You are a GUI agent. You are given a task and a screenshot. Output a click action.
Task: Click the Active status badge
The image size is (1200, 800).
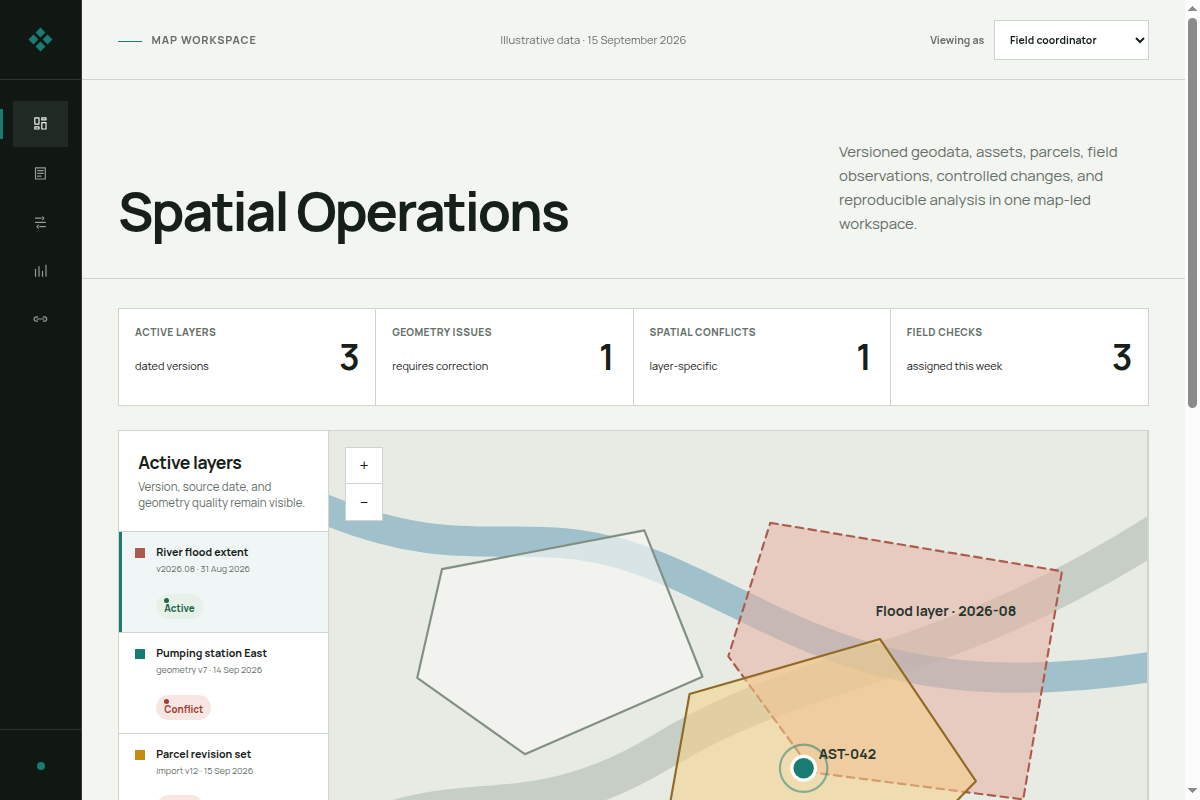[x=179, y=607]
